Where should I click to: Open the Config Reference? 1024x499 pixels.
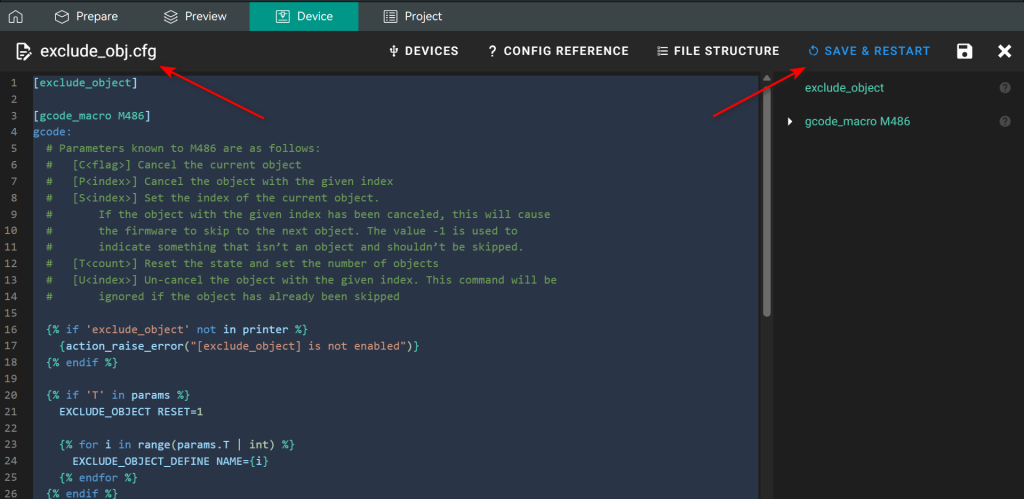pyautogui.click(x=557, y=51)
